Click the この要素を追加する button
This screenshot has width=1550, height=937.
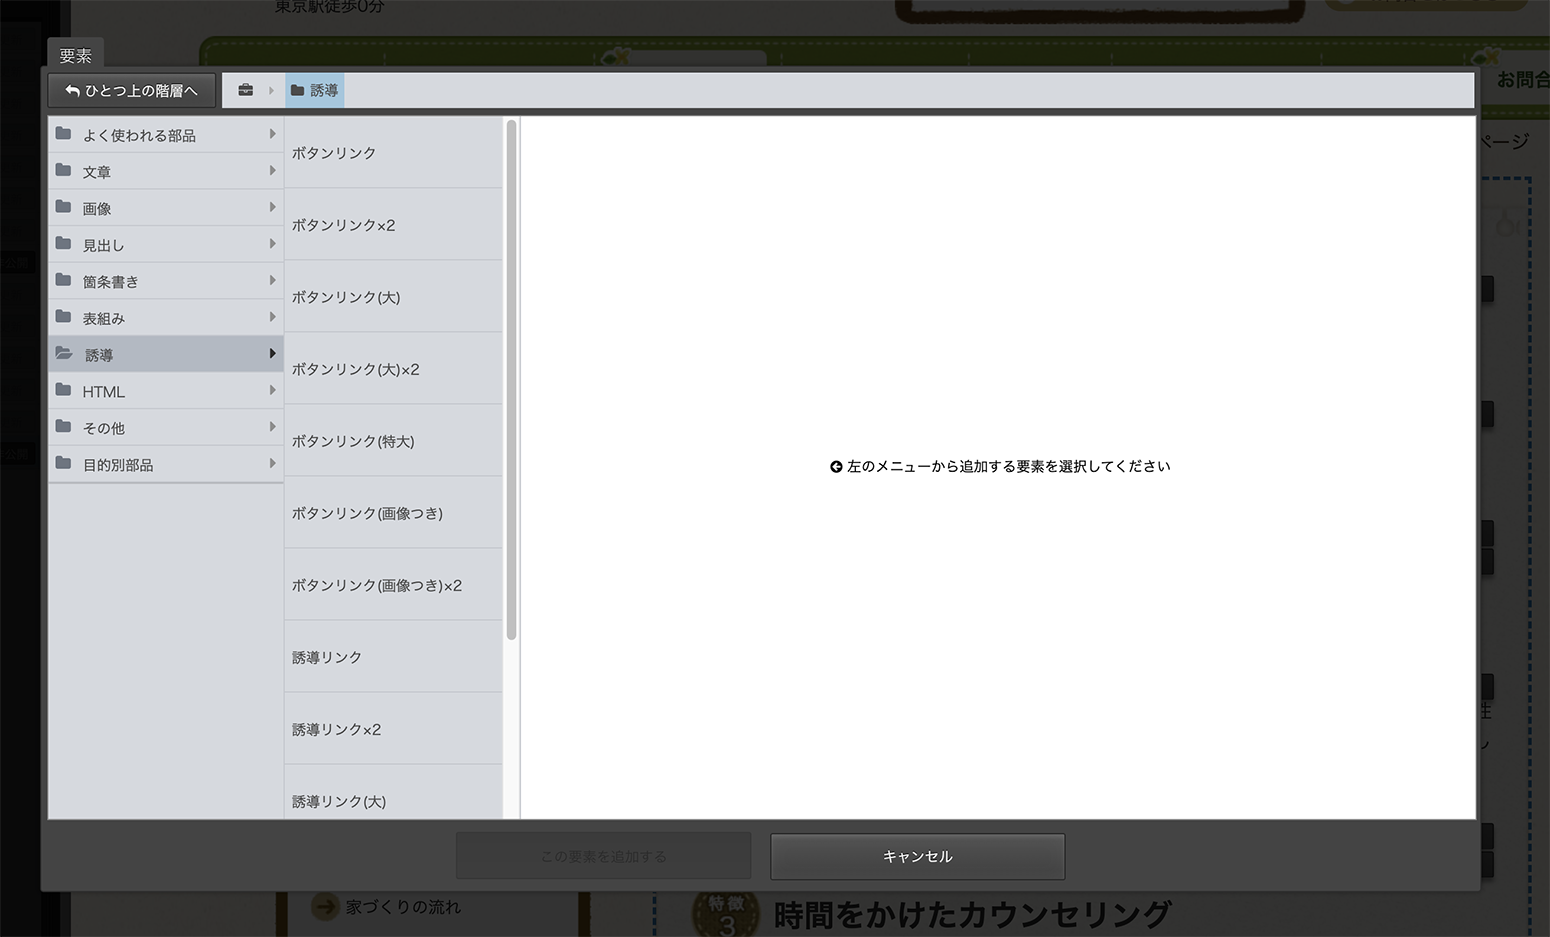click(x=603, y=856)
